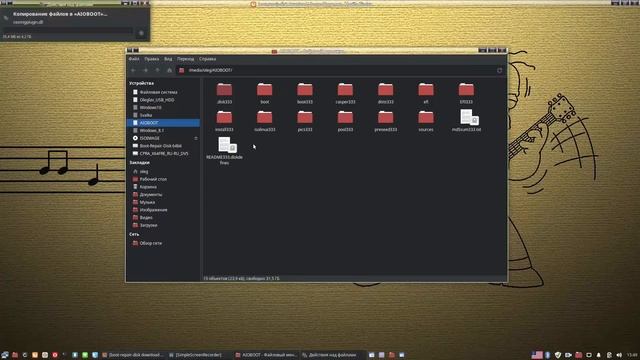Open the boot333 folder
The width and height of the screenshot is (640, 360).
[305, 93]
